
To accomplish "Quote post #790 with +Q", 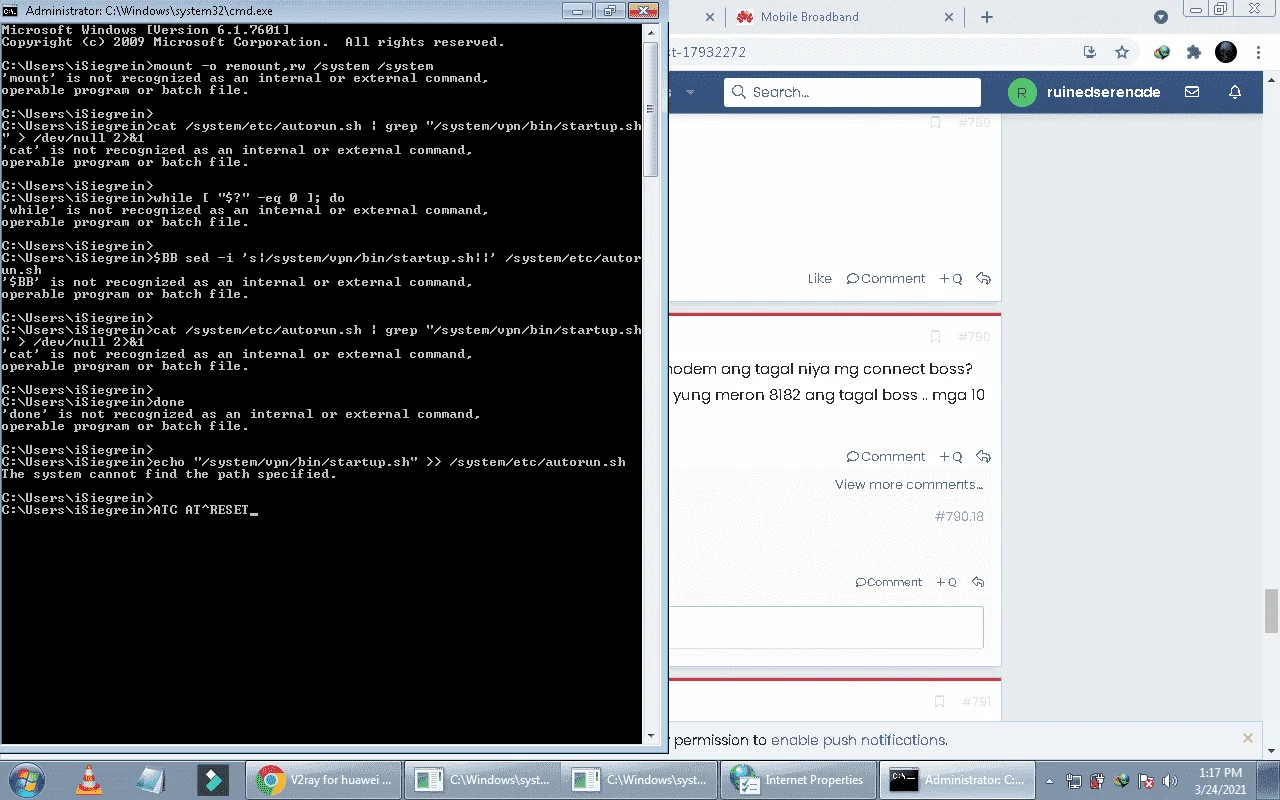I will pyautogui.click(x=951, y=457).
